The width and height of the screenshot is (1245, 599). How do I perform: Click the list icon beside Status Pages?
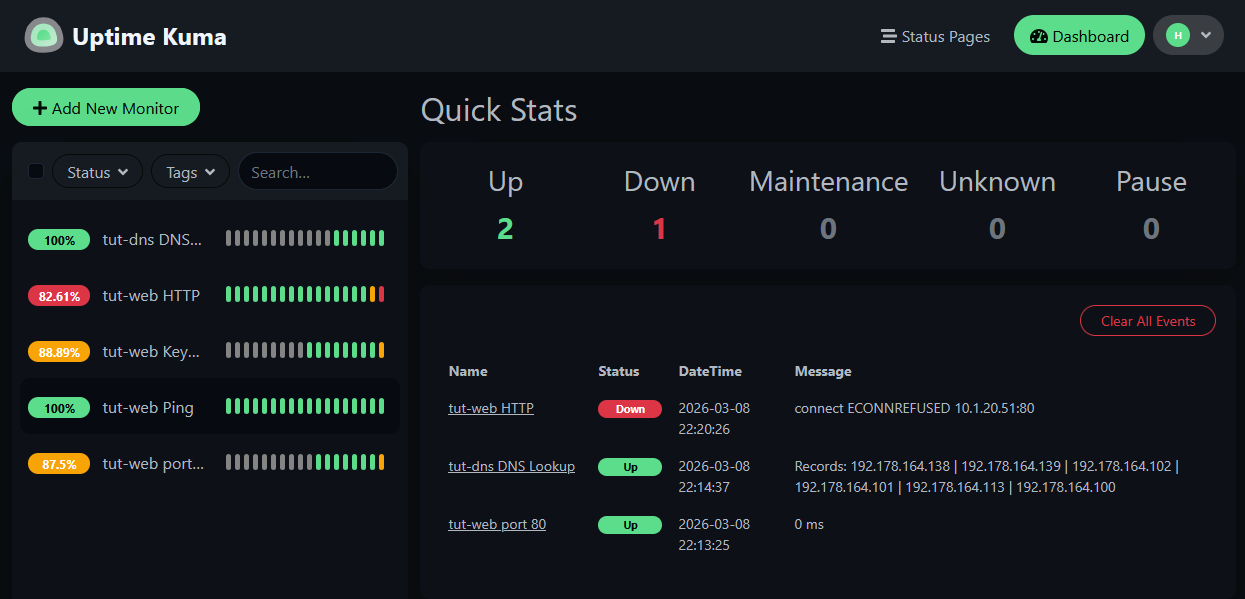coord(886,36)
